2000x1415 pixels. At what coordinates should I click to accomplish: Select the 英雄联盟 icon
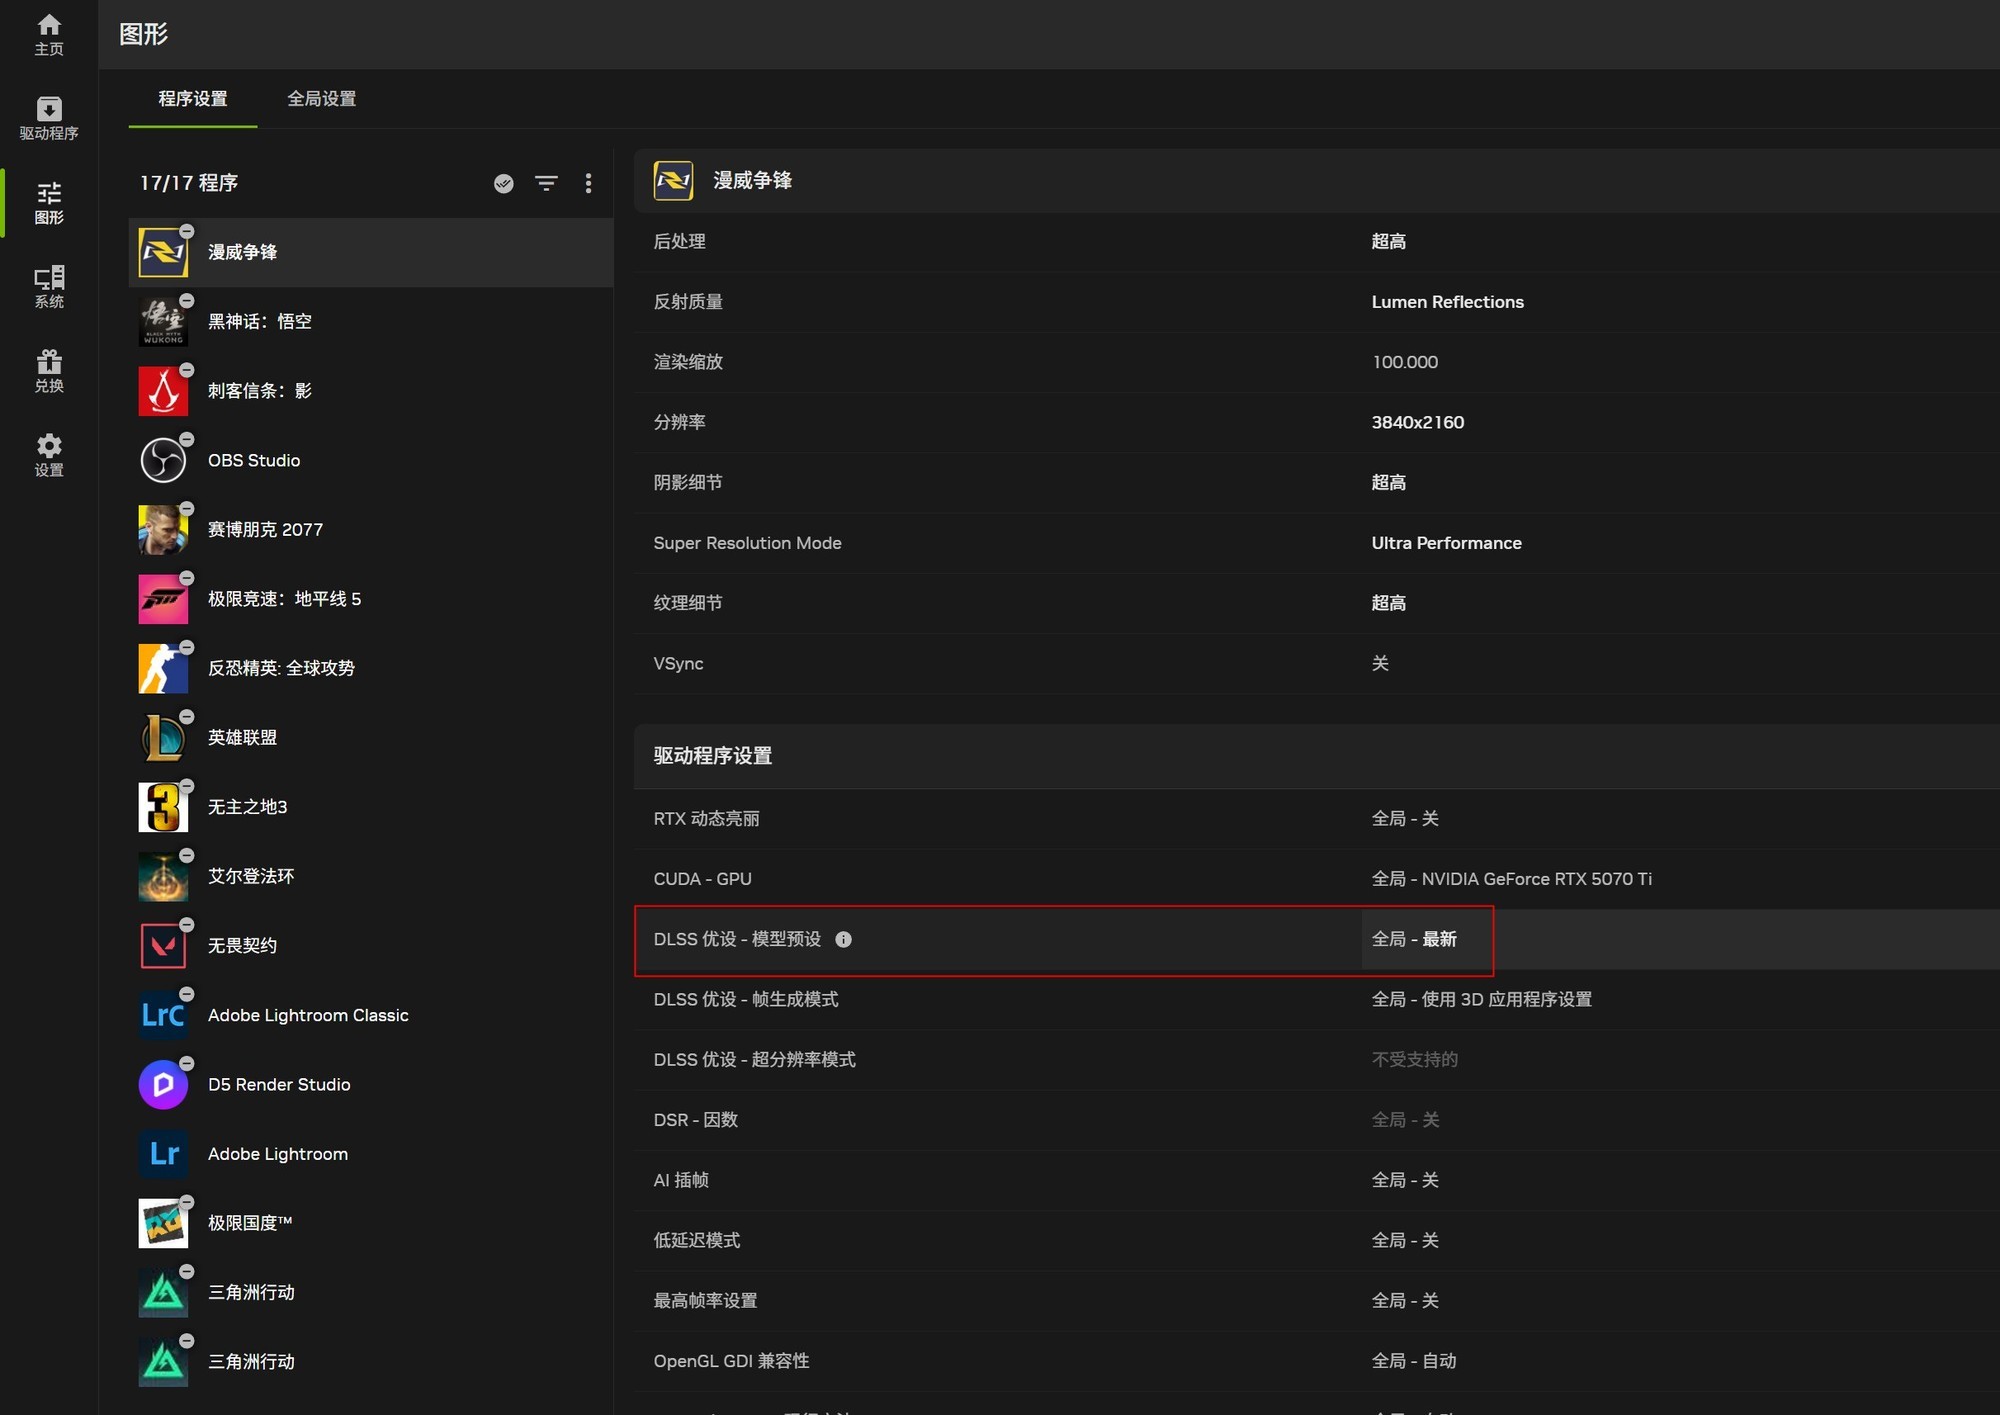click(163, 737)
